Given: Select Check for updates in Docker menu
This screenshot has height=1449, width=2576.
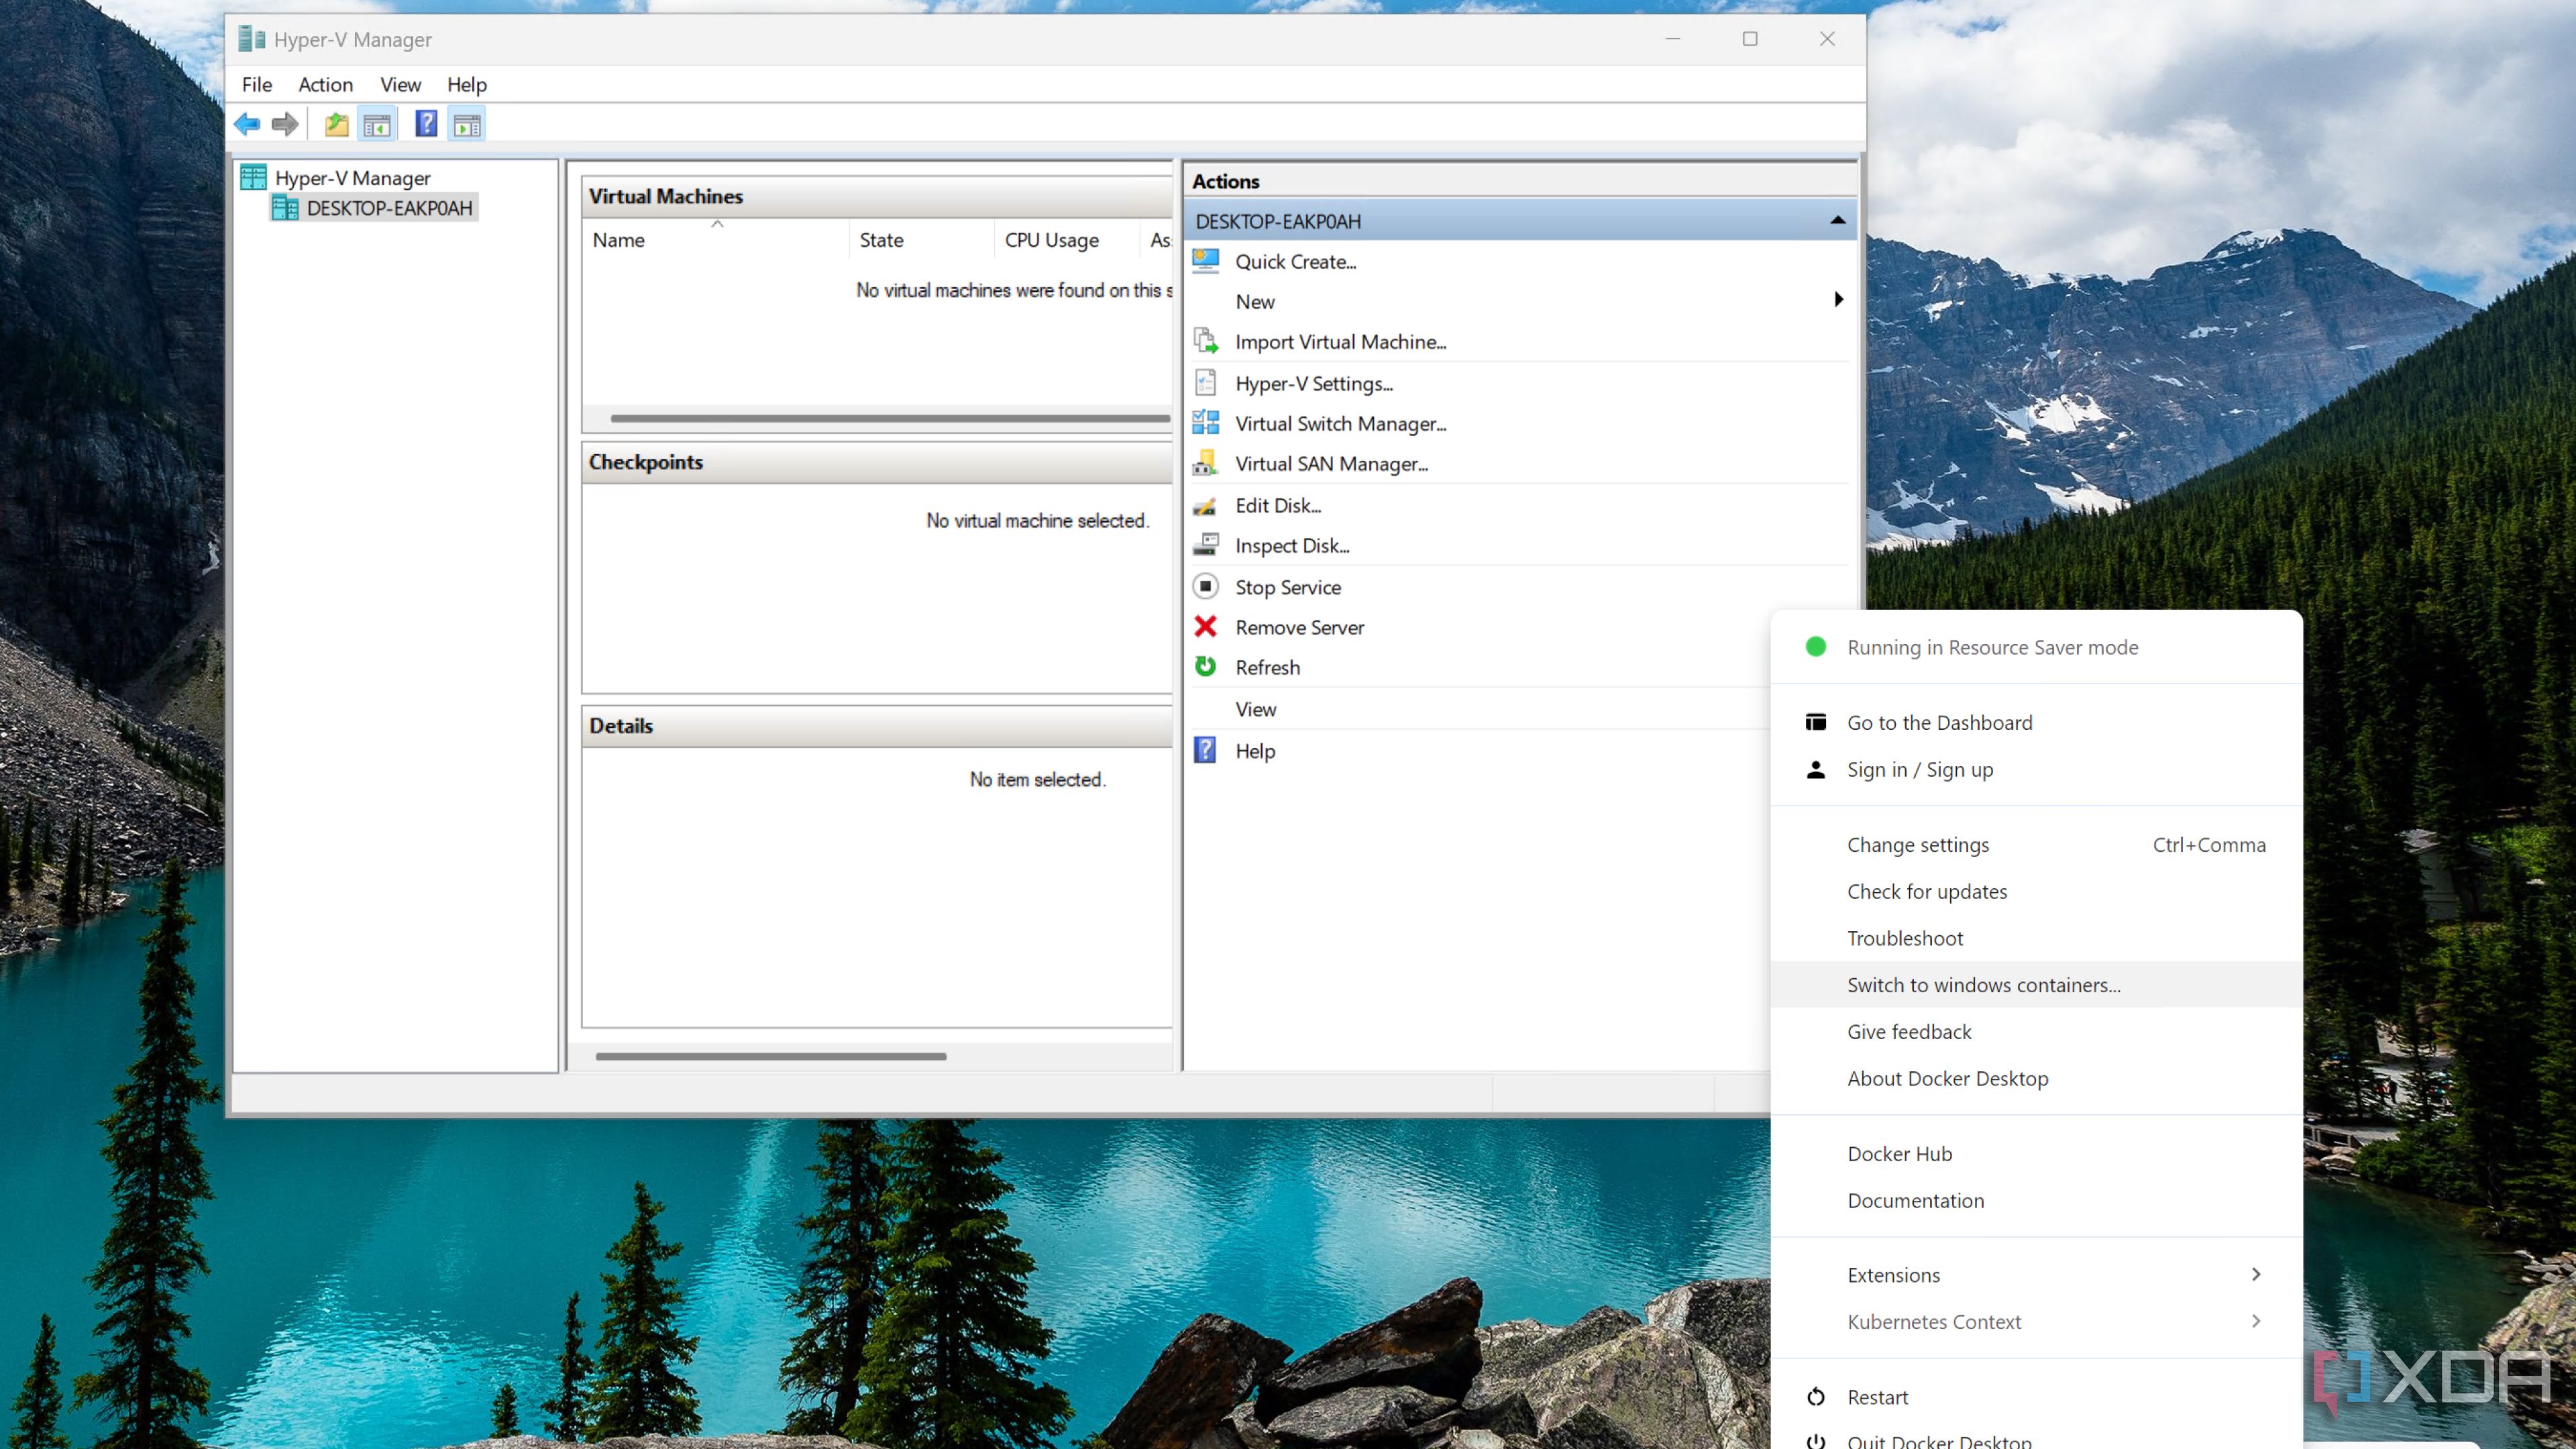Looking at the screenshot, I should (2036, 892).
